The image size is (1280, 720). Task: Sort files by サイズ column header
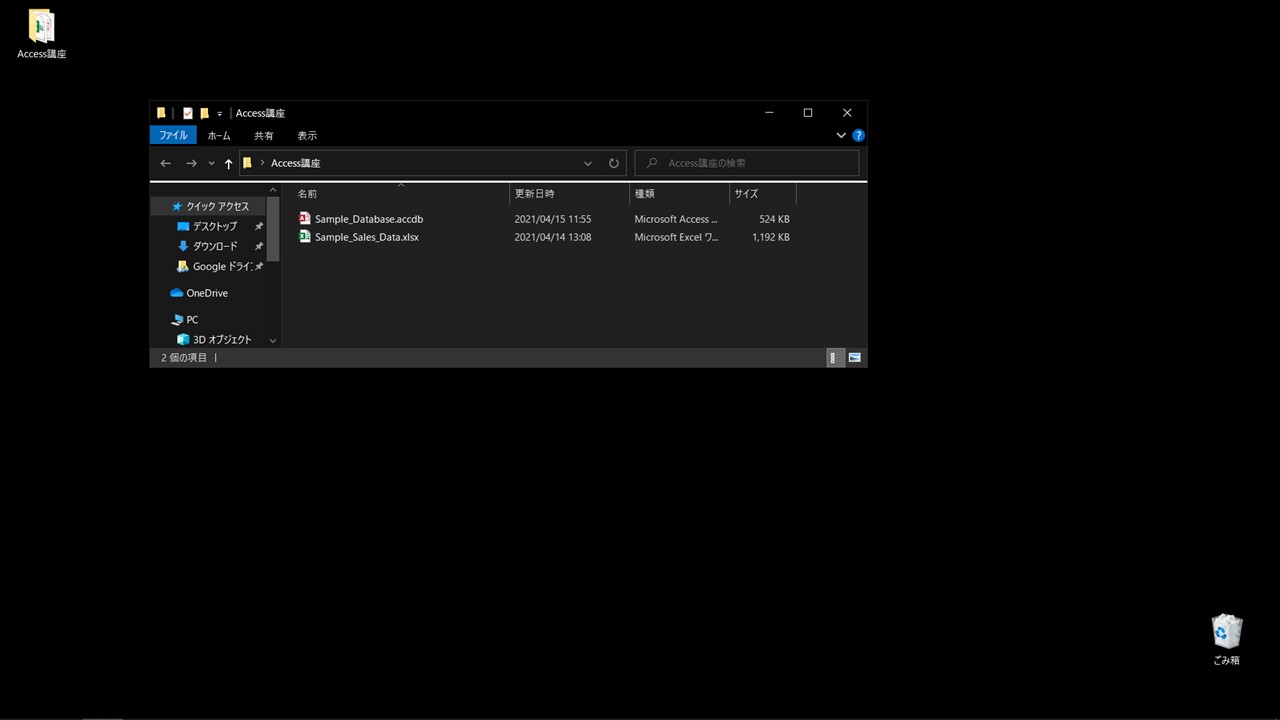pos(746,194)
